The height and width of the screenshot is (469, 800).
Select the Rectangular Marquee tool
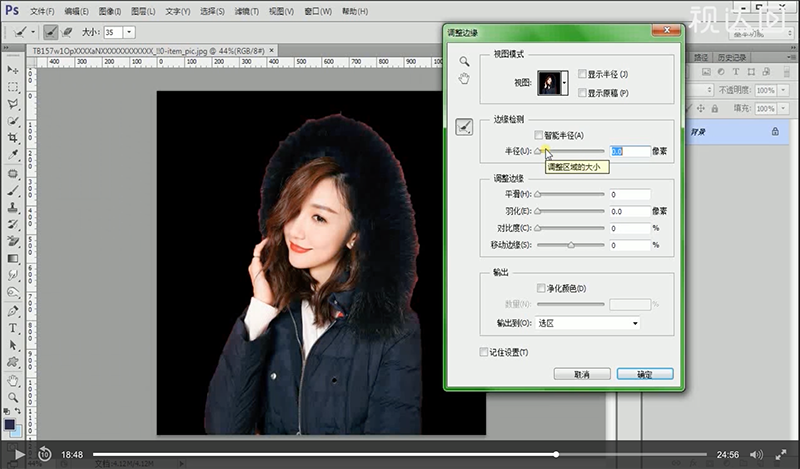[13, 87]
